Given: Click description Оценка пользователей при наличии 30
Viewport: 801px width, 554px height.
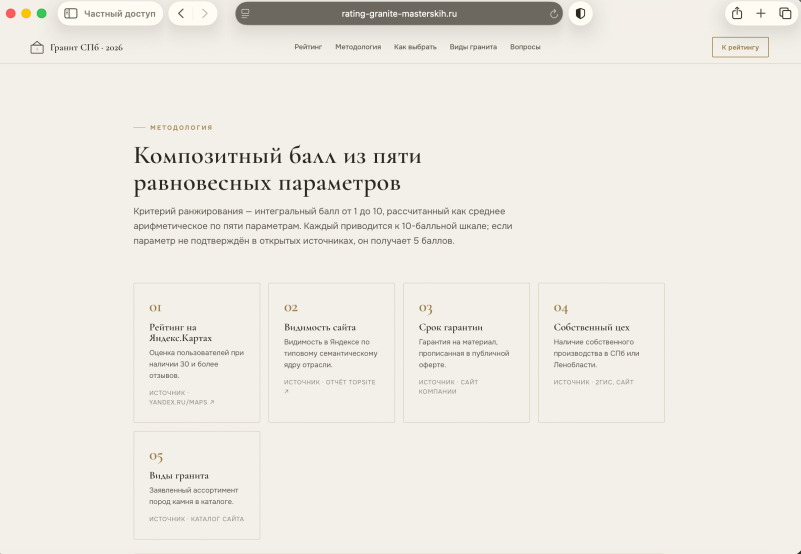Looking at the screenshot, I should (197, 364).
